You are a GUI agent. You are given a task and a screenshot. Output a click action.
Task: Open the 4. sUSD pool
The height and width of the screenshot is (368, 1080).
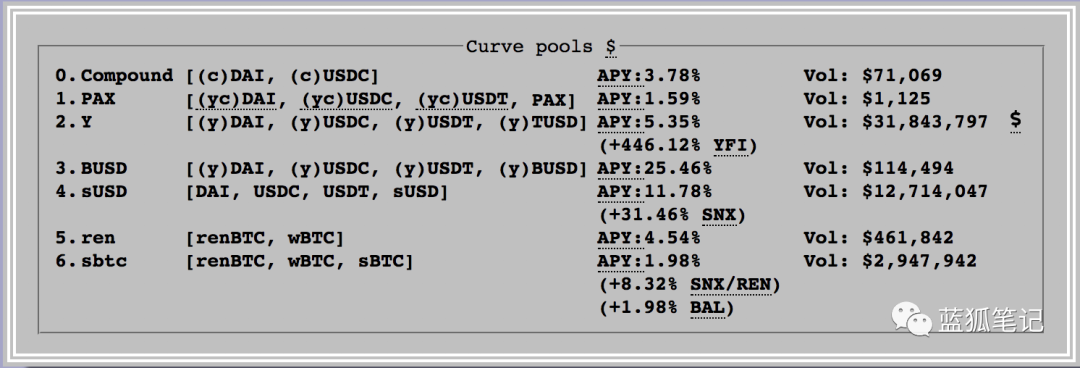91,192
